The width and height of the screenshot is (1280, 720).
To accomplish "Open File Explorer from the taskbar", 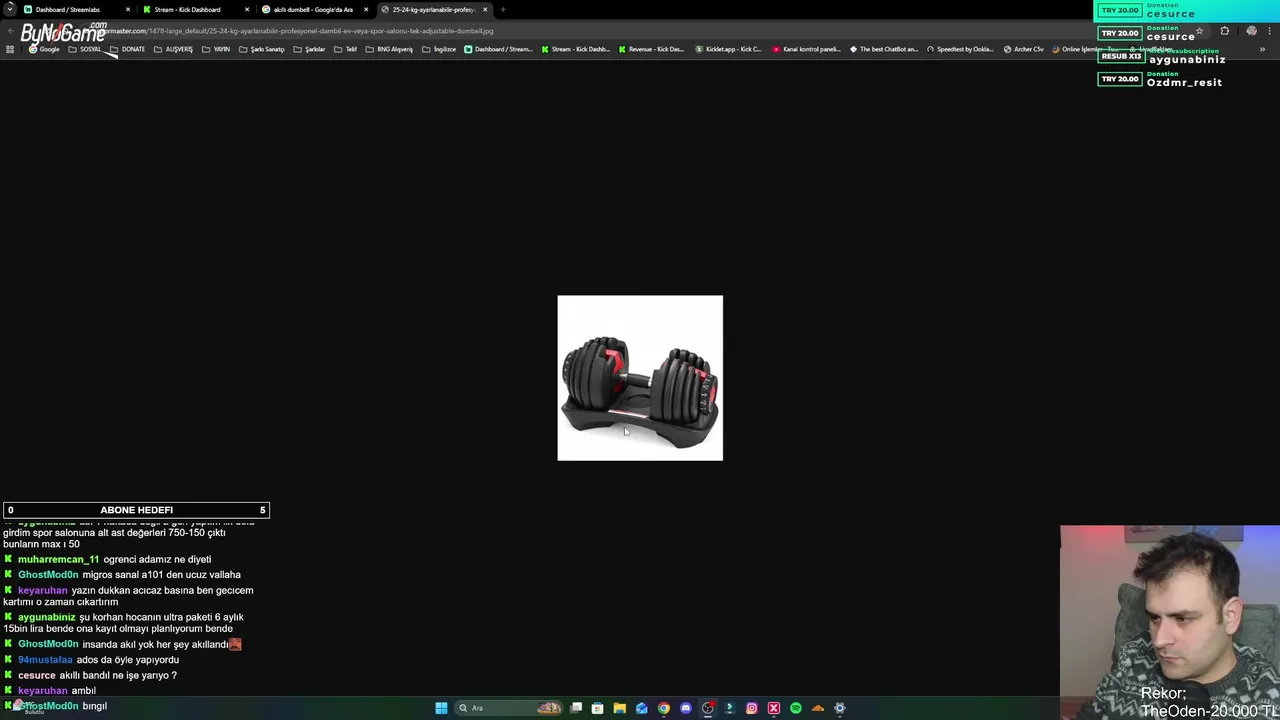I will [x=619, y=708].
